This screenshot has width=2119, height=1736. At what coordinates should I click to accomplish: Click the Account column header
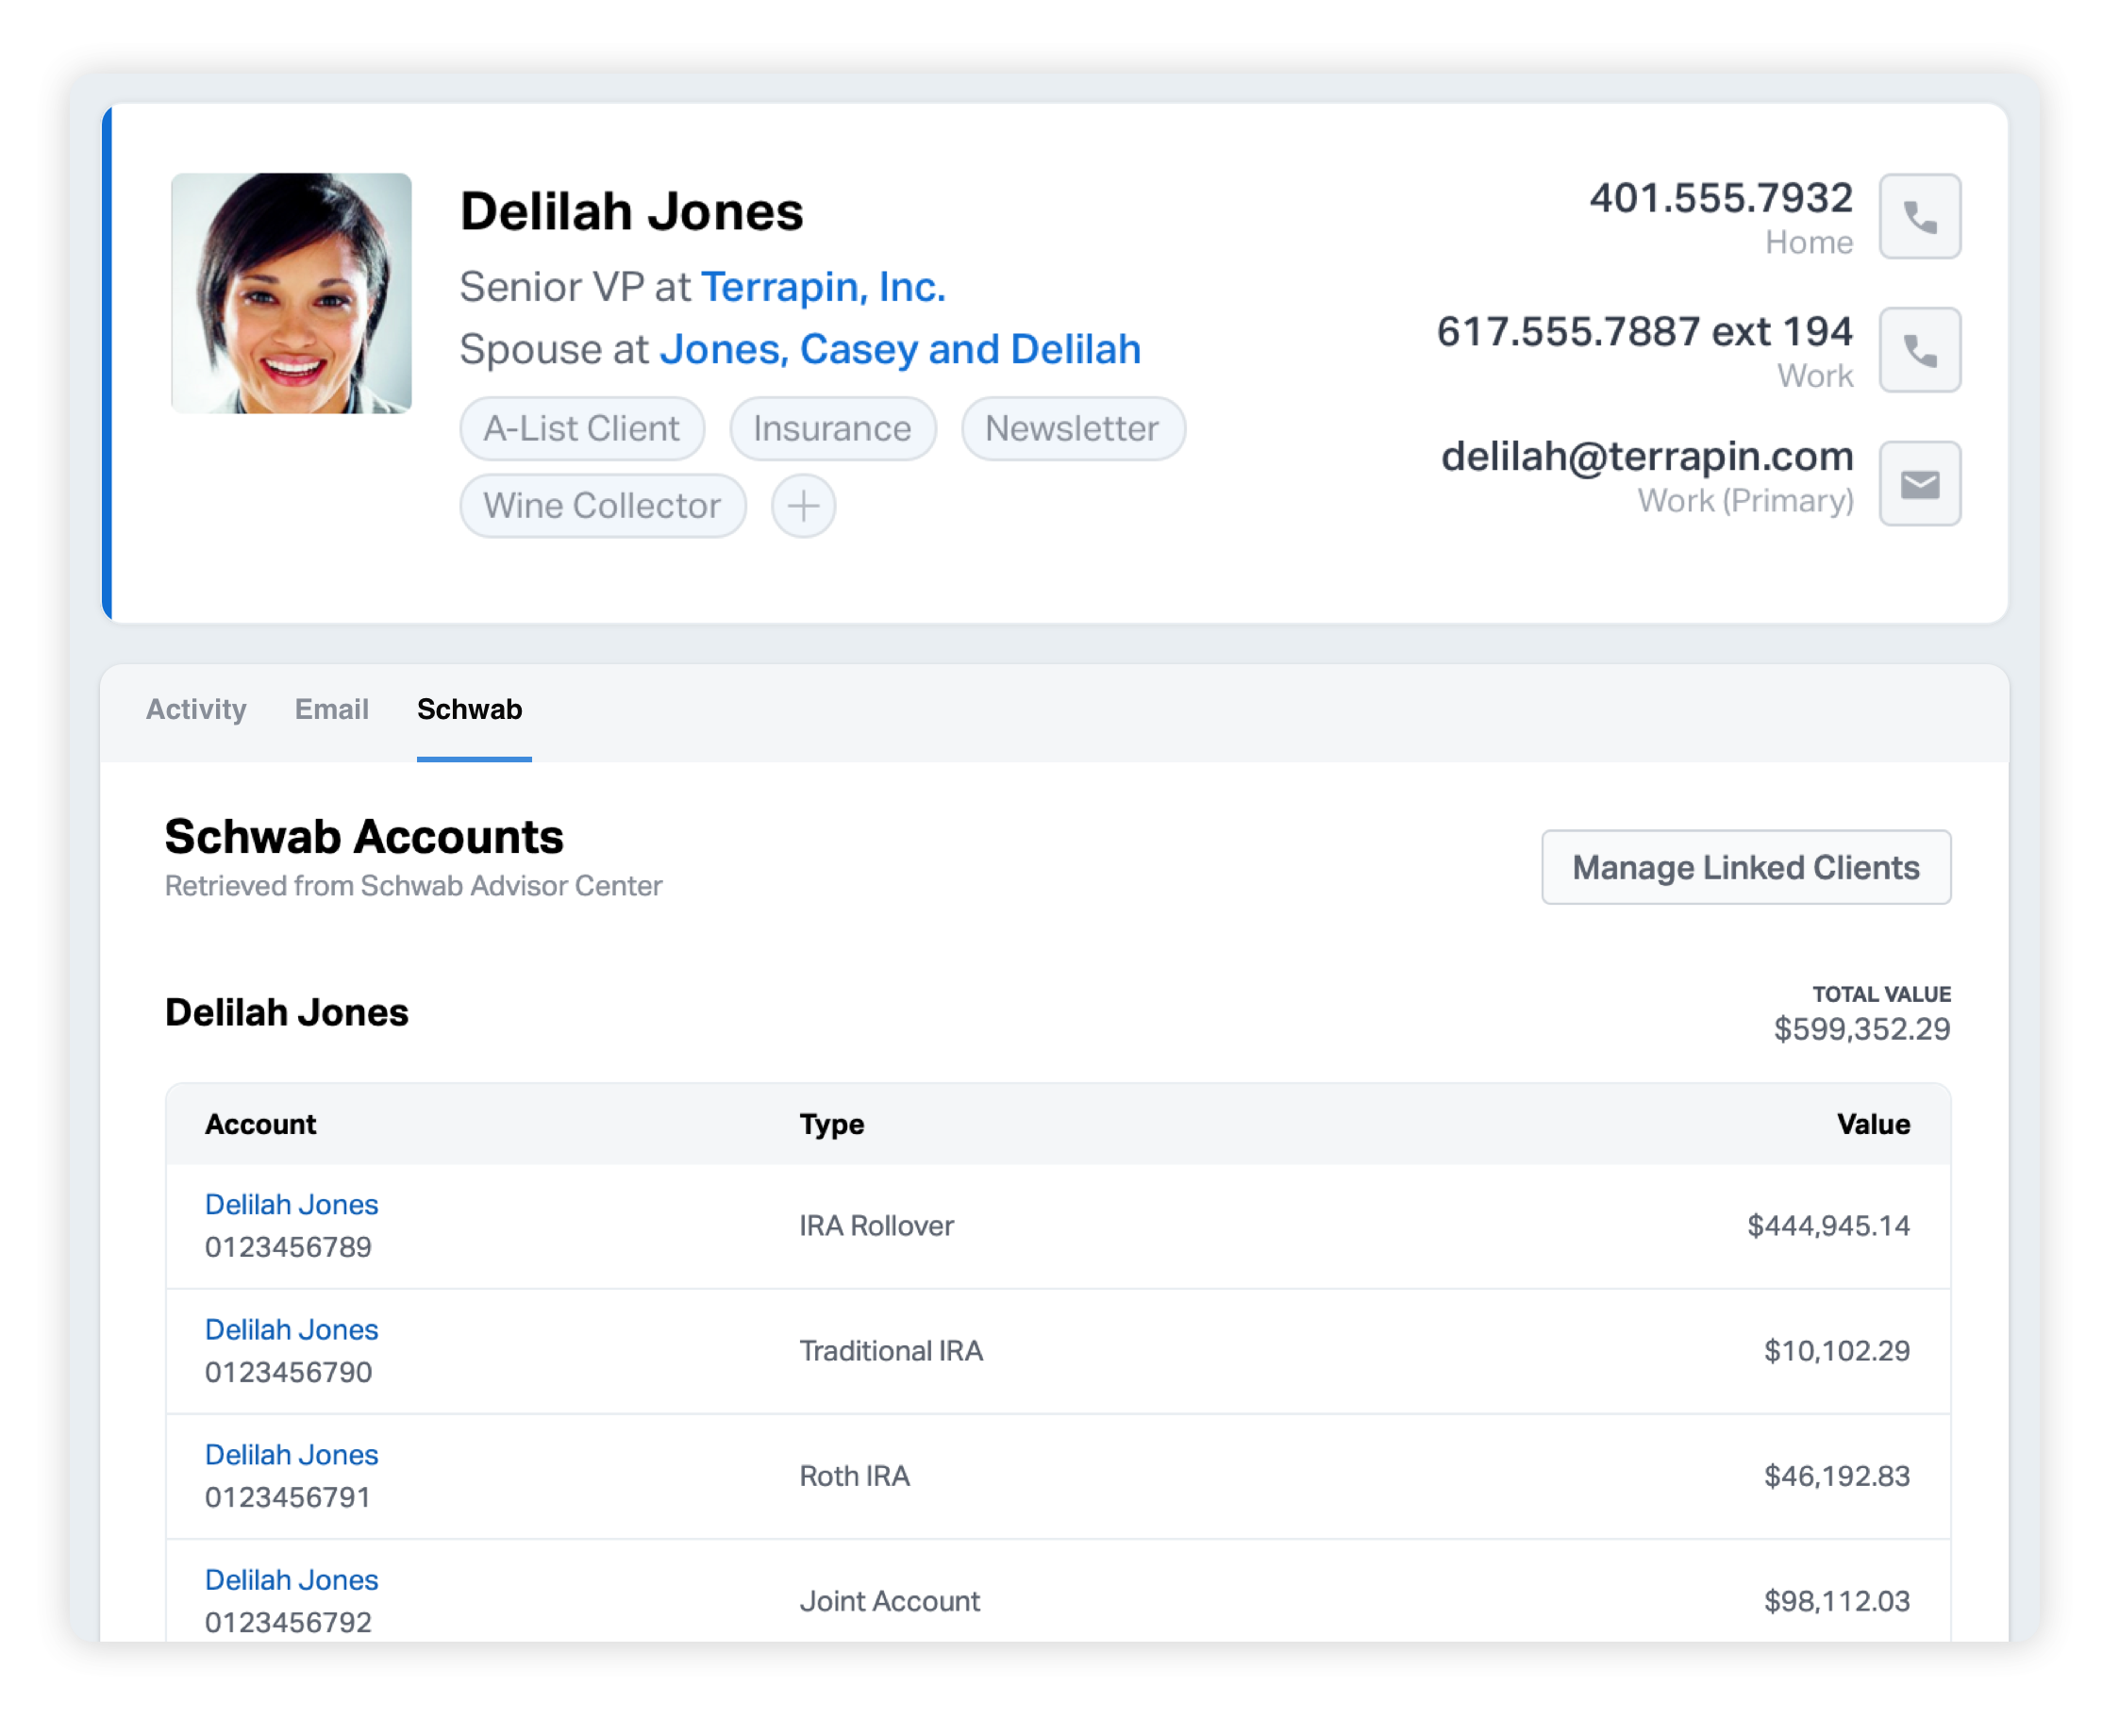click(260, 1124)
